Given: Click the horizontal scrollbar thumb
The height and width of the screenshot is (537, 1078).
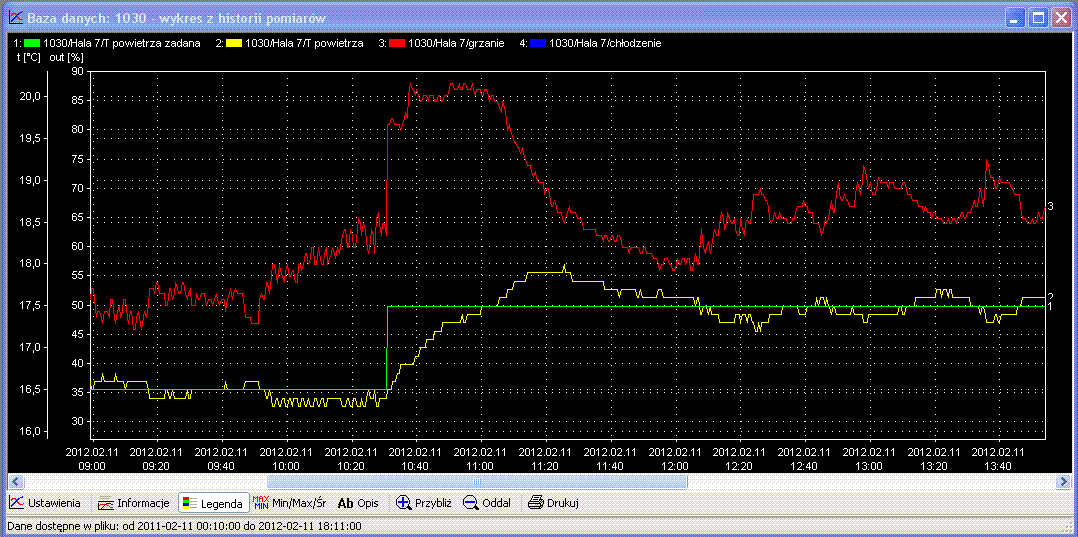Looking at the screenshot, I should pos(477,481).
